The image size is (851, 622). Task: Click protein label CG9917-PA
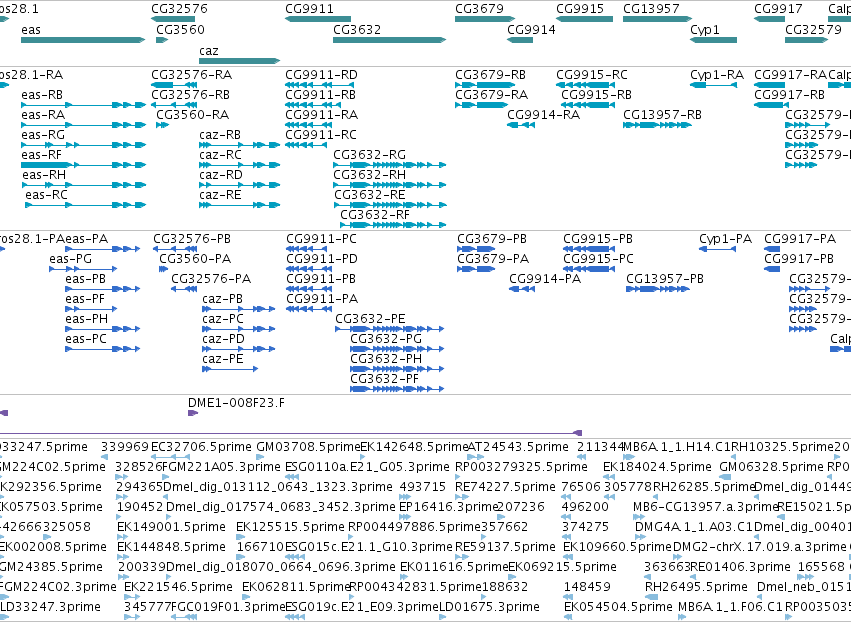pos(800,239)
